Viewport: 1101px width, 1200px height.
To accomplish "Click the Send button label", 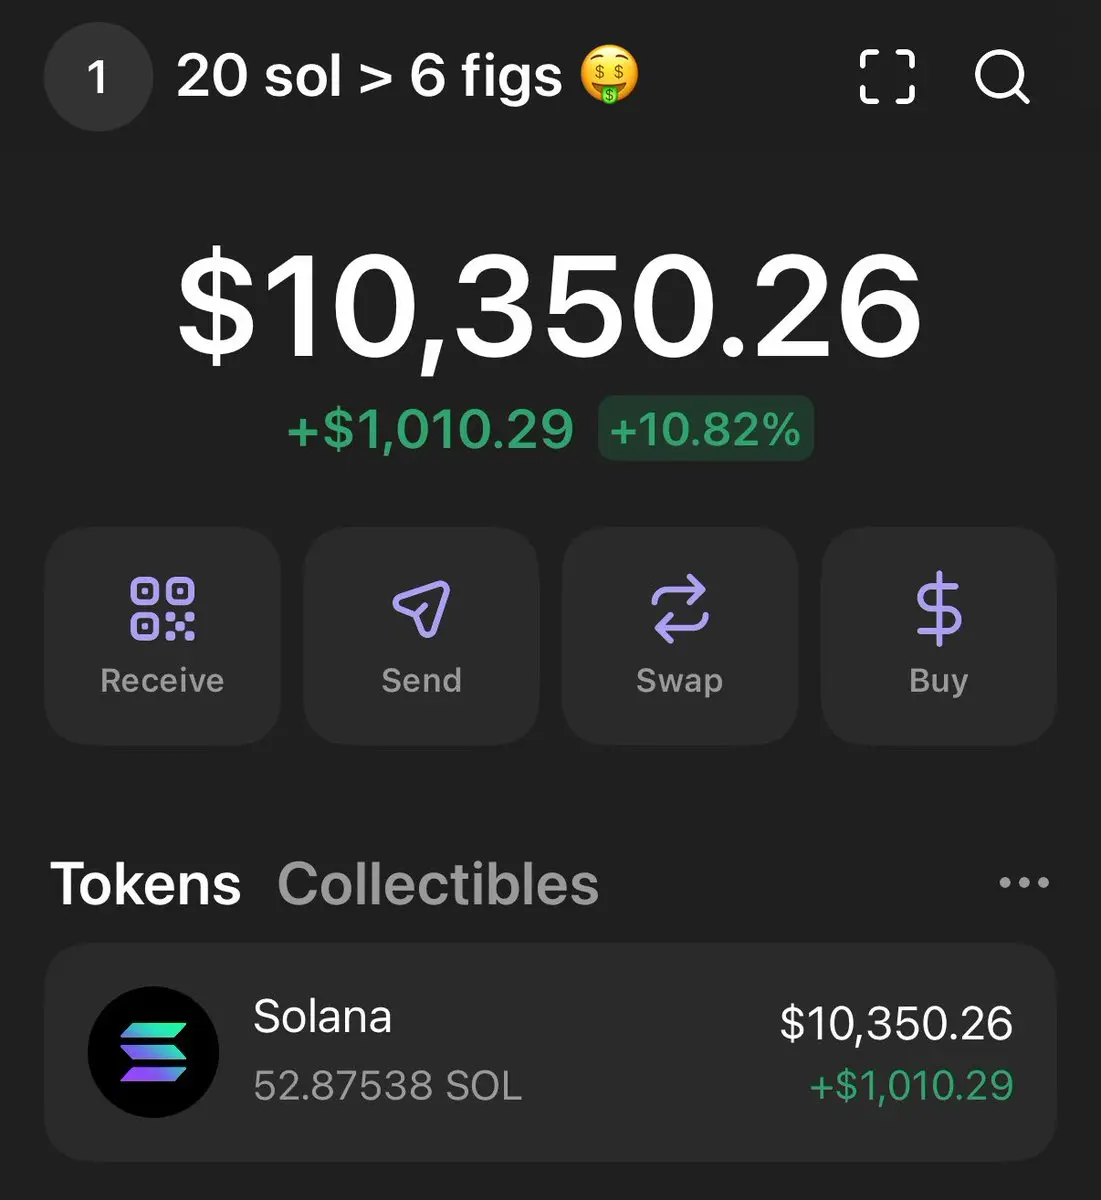I will (x=421, y=681).
